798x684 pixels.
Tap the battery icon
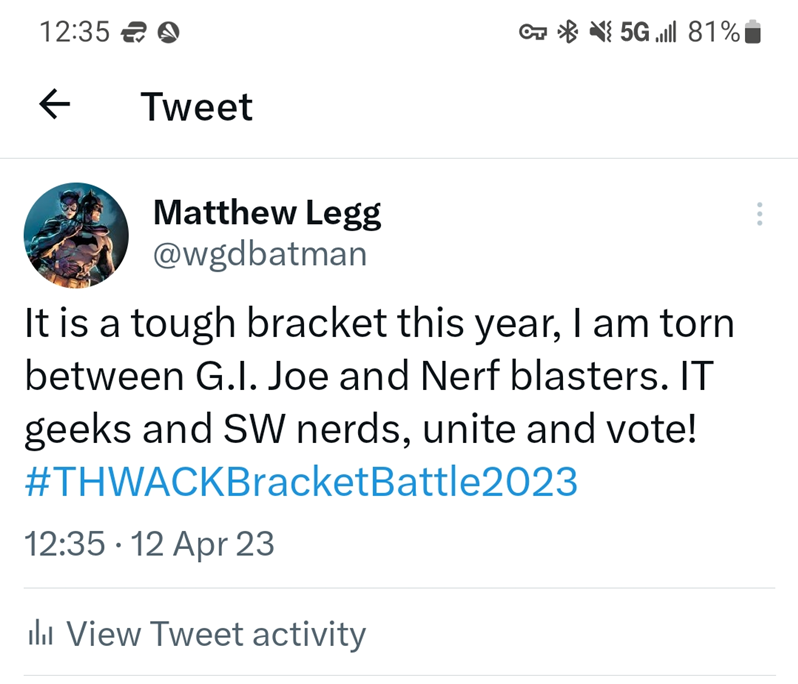tap(754, 33)
